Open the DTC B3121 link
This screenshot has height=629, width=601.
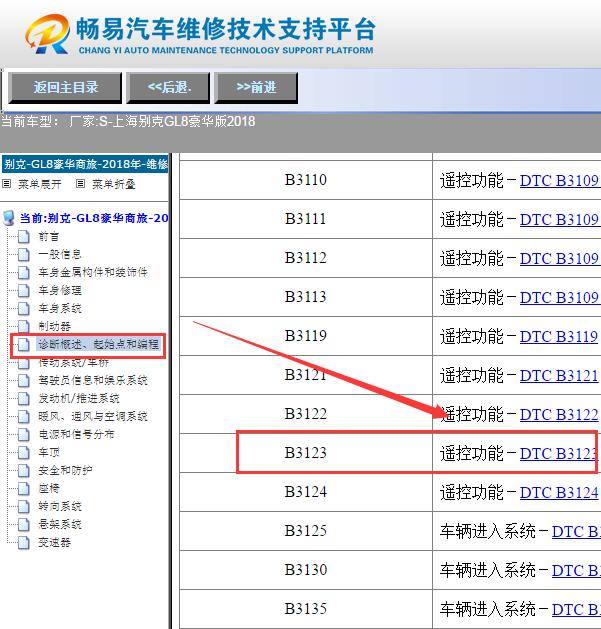click(559, 375)
